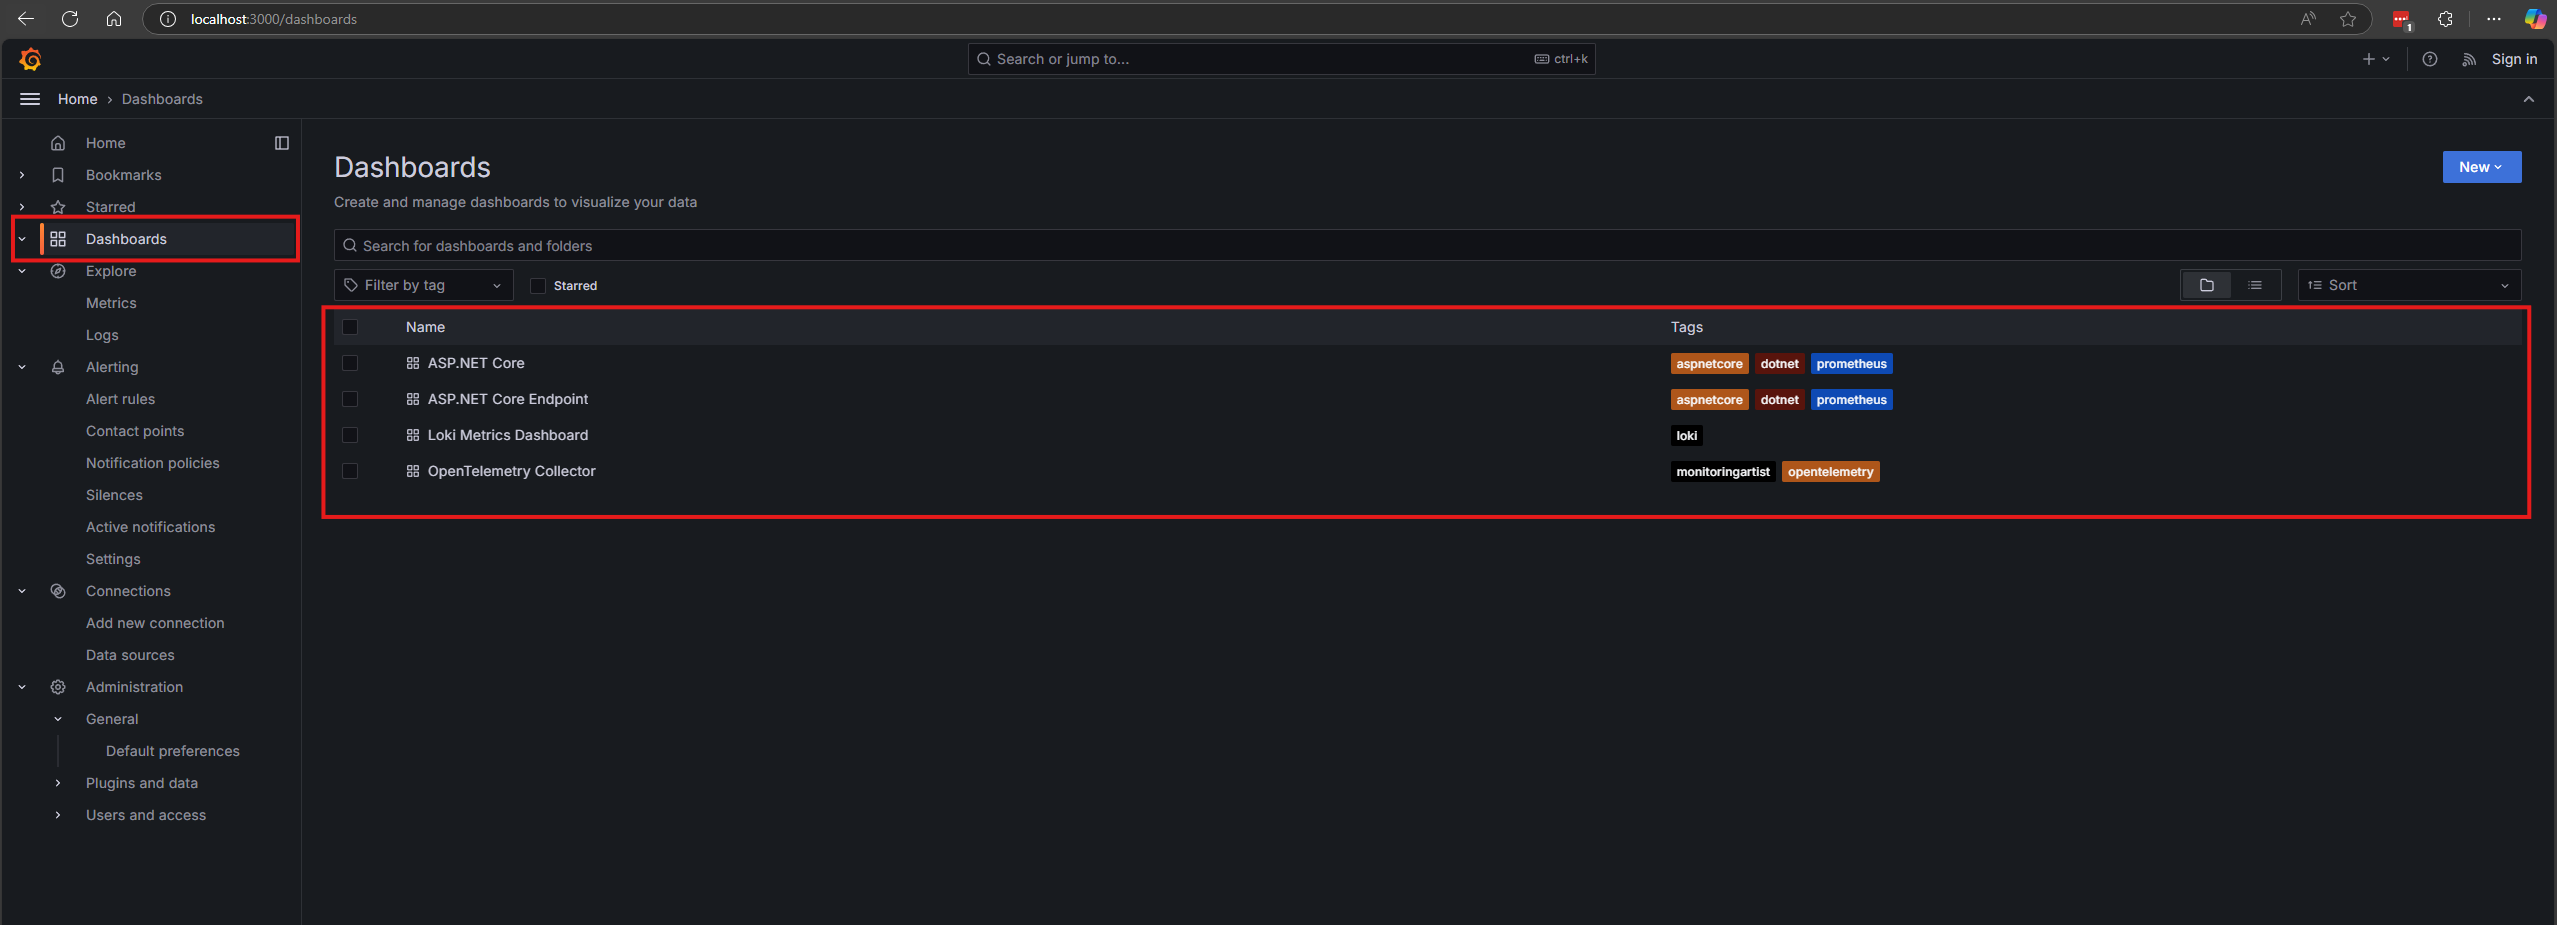Open the Loki Metrics Dashboard

point(508,435)
